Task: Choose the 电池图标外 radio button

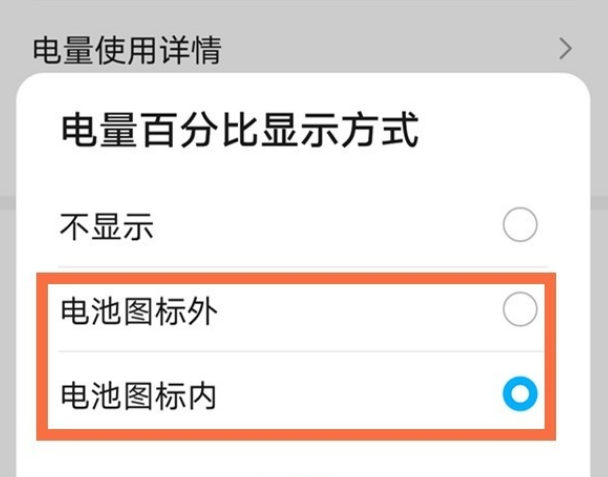Action: coord(520,312)
